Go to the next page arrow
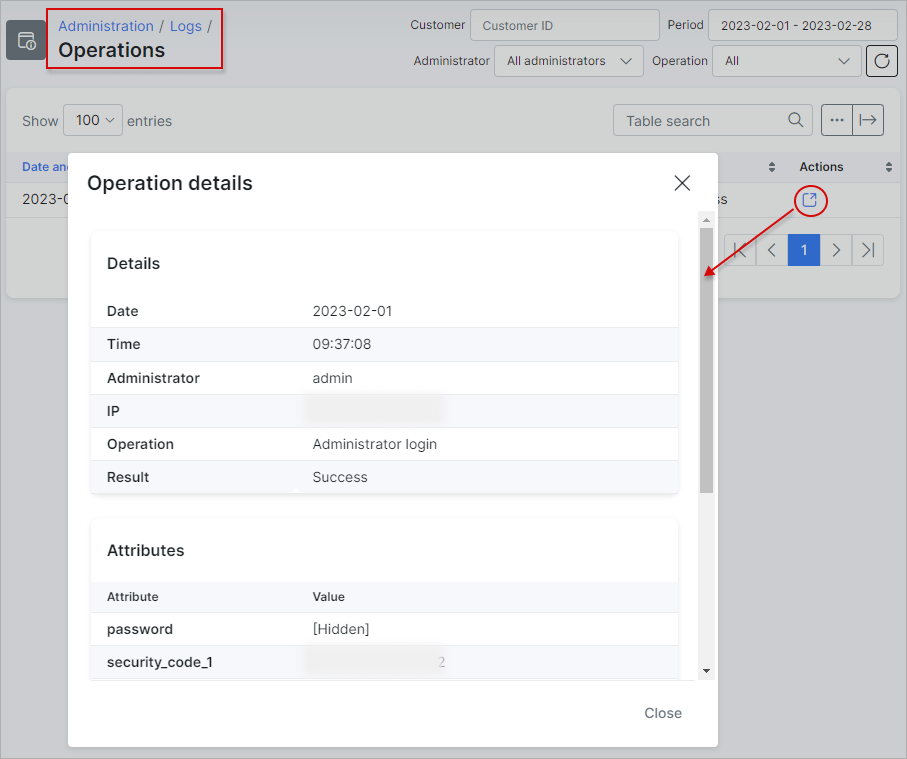 click(x=836, y=250)
